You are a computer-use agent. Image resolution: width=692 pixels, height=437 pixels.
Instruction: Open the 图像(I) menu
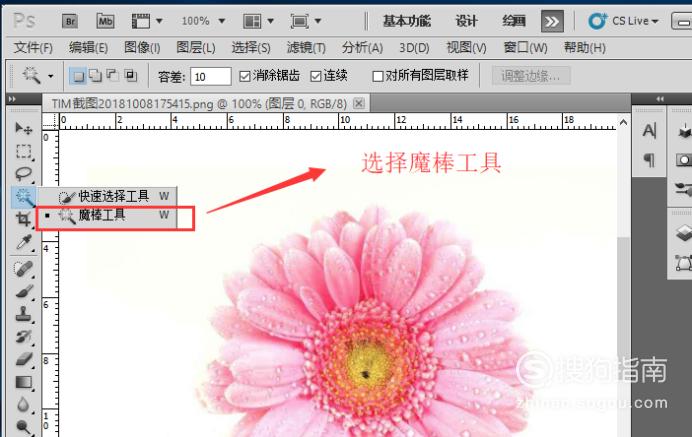(x=142, y=47)
